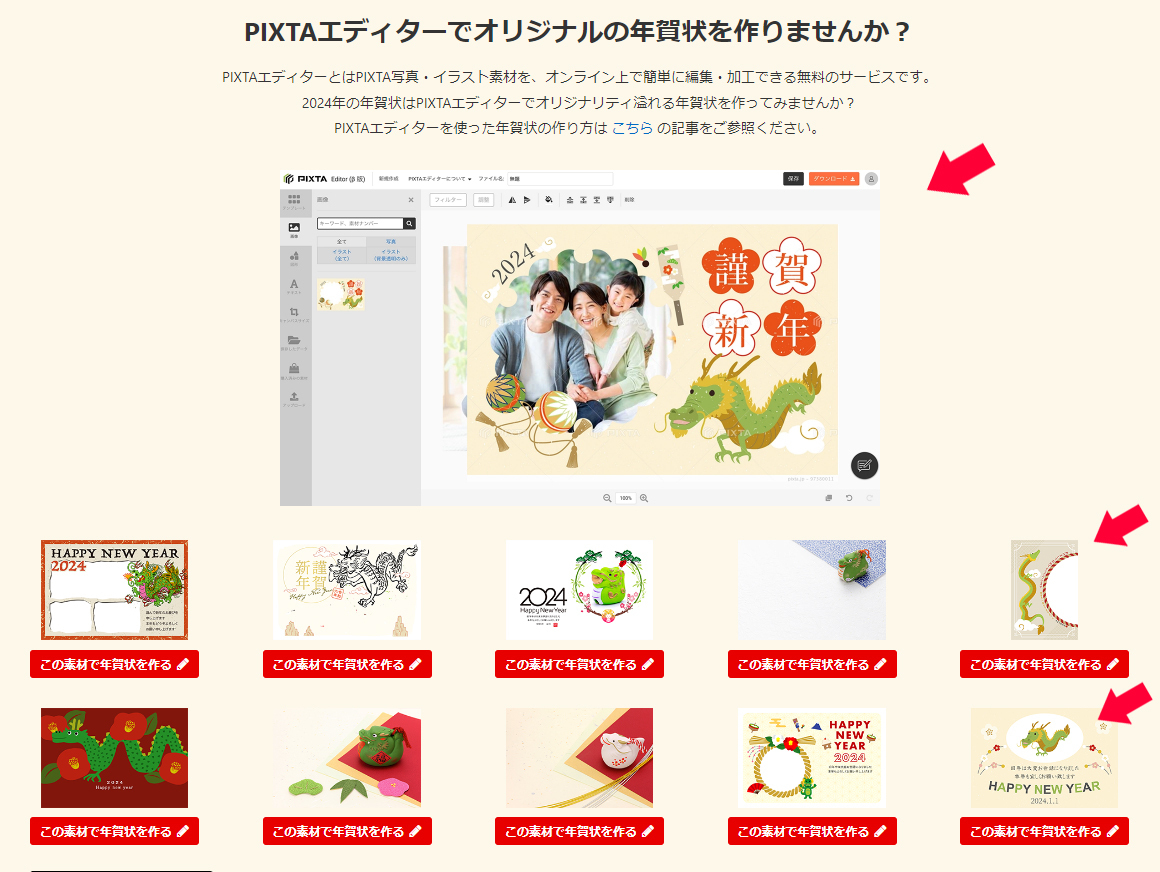Click the undo arrow icon in editor
The width and height of the screenshot is (1160, 872).
849,498
